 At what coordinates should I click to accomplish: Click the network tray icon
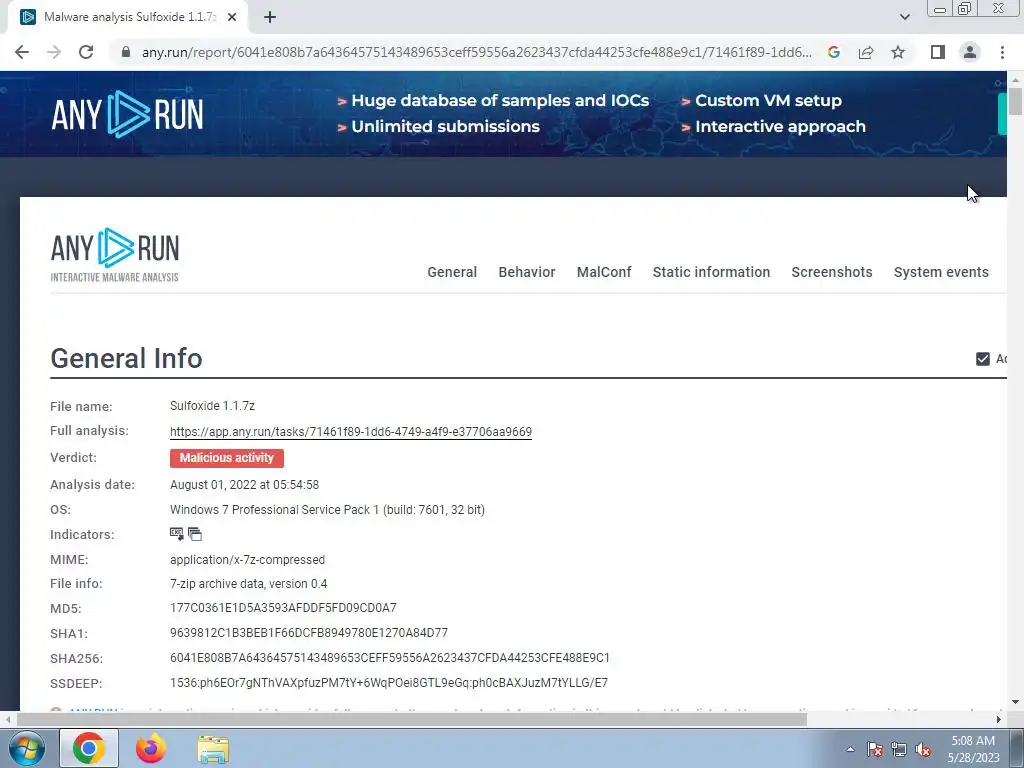point(899,749)
